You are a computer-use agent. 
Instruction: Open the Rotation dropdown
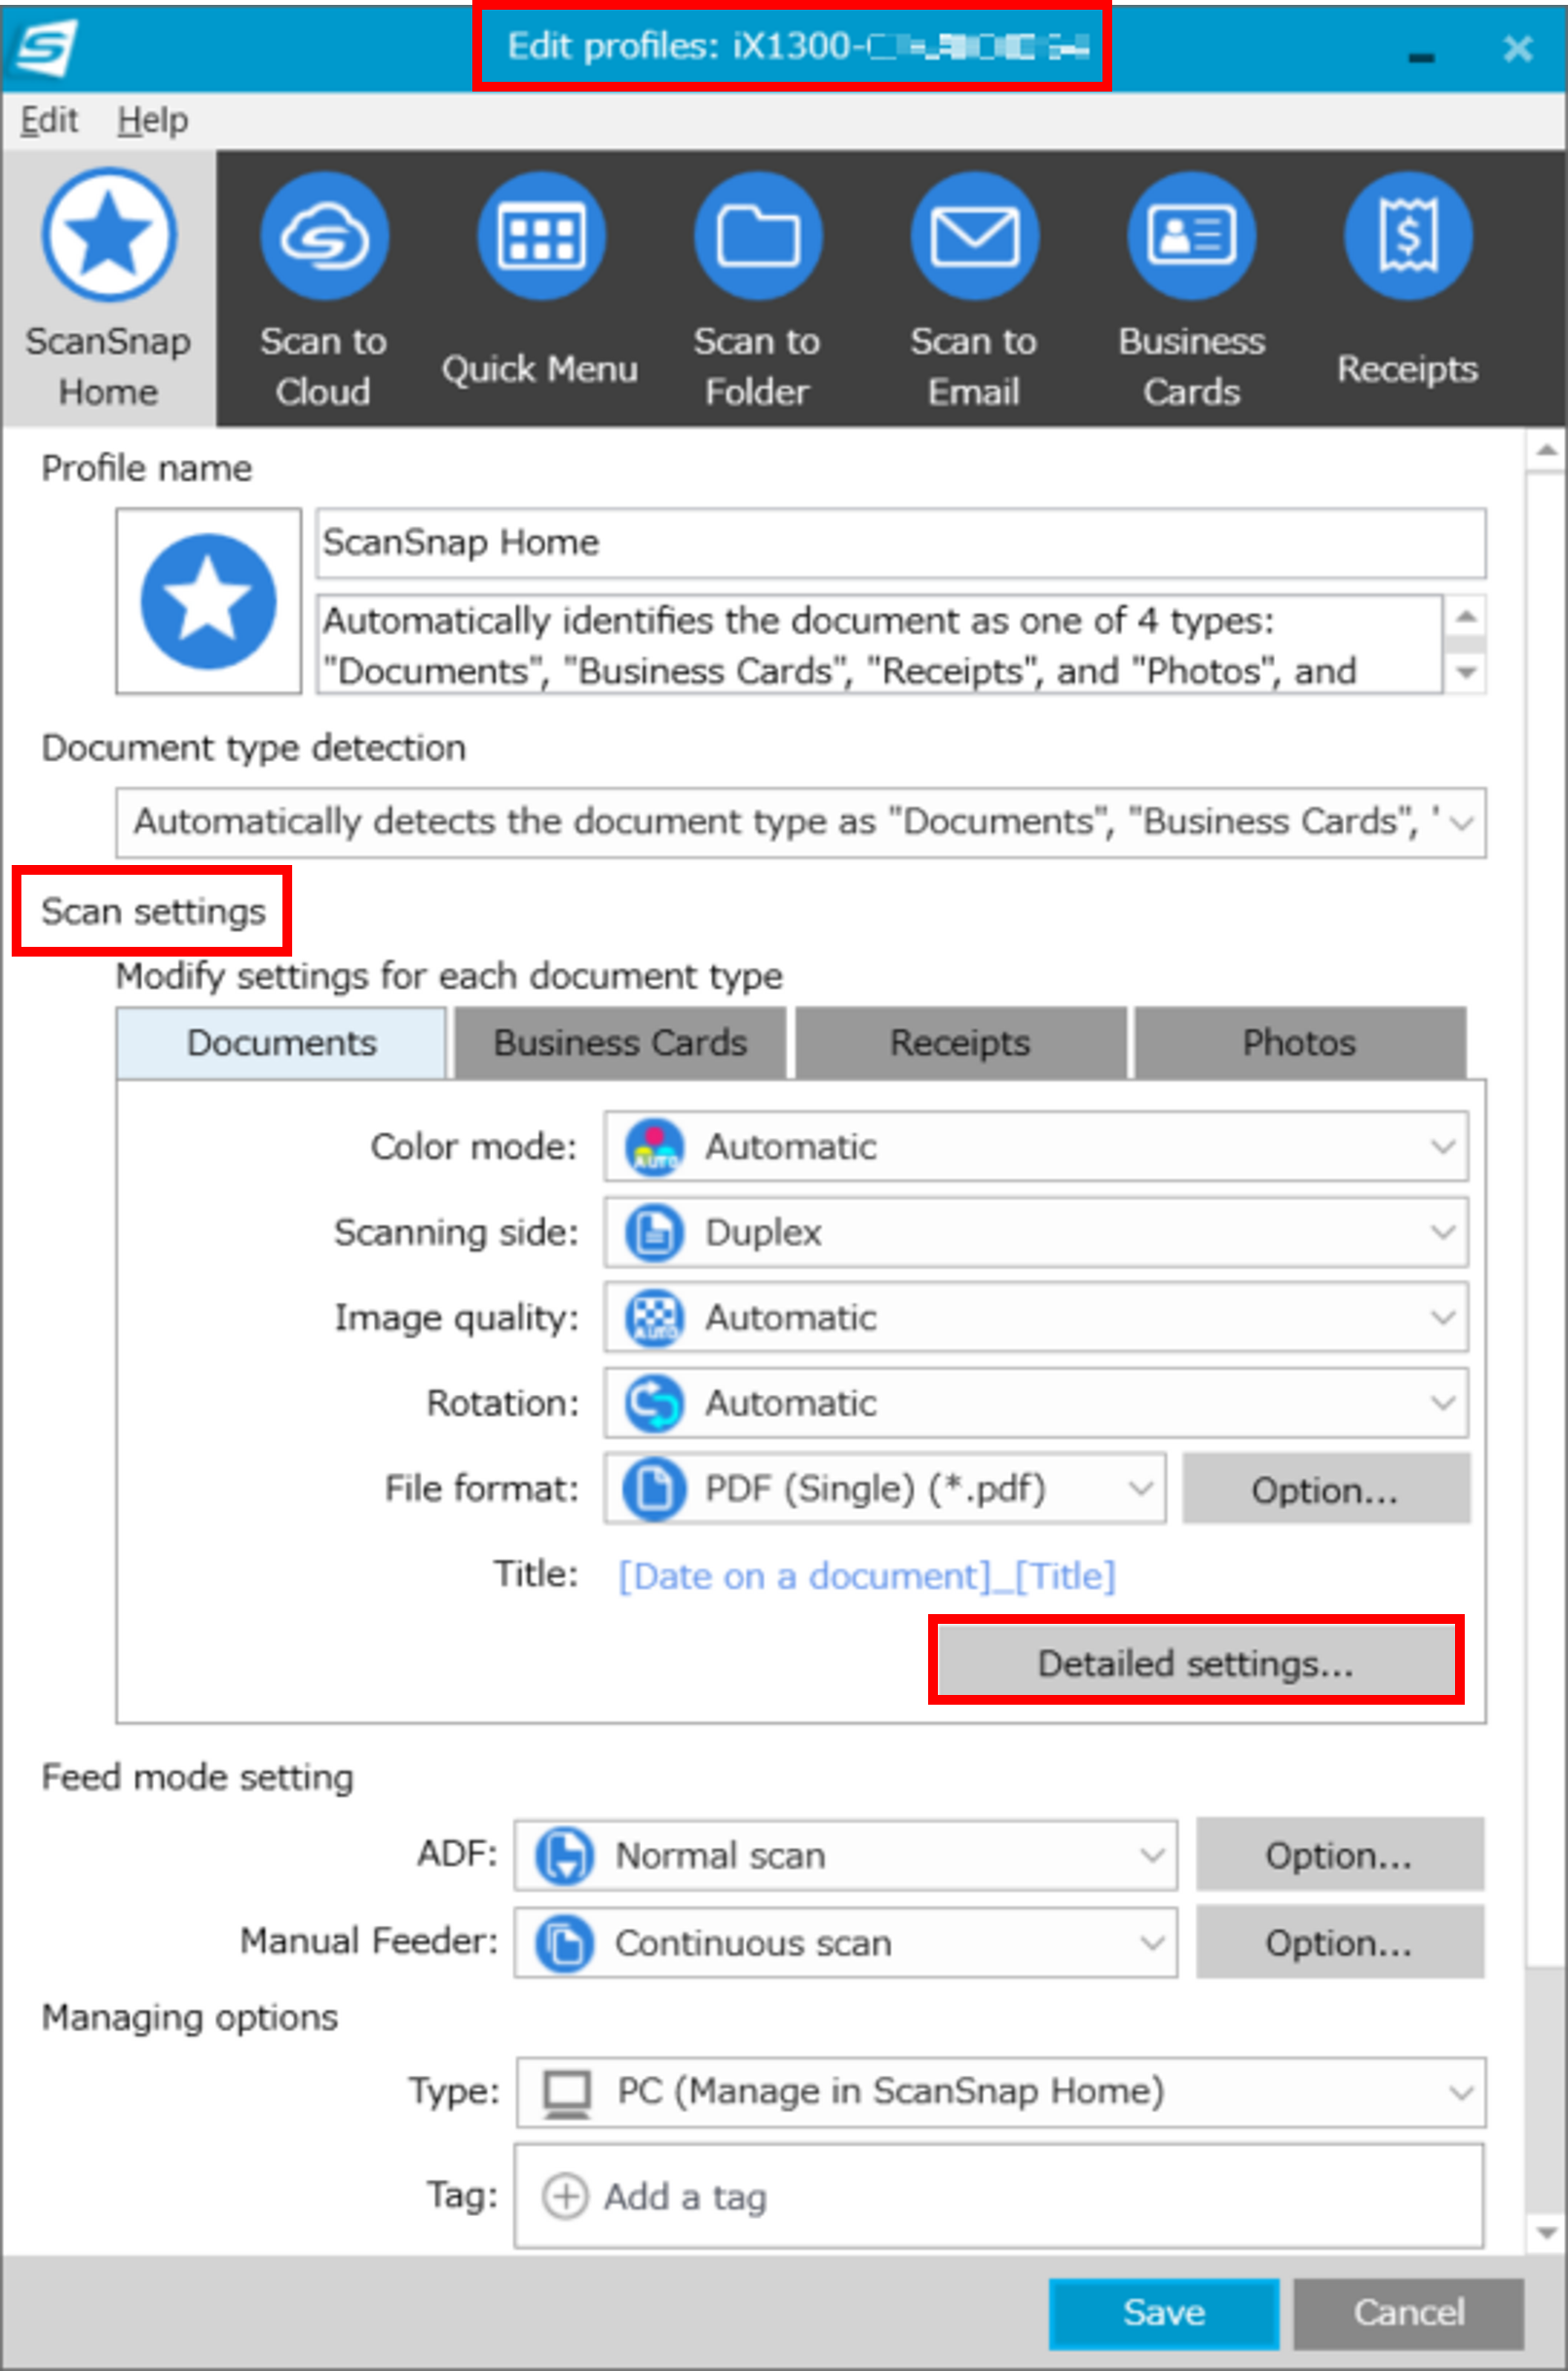click(x=1036, y=1404)
